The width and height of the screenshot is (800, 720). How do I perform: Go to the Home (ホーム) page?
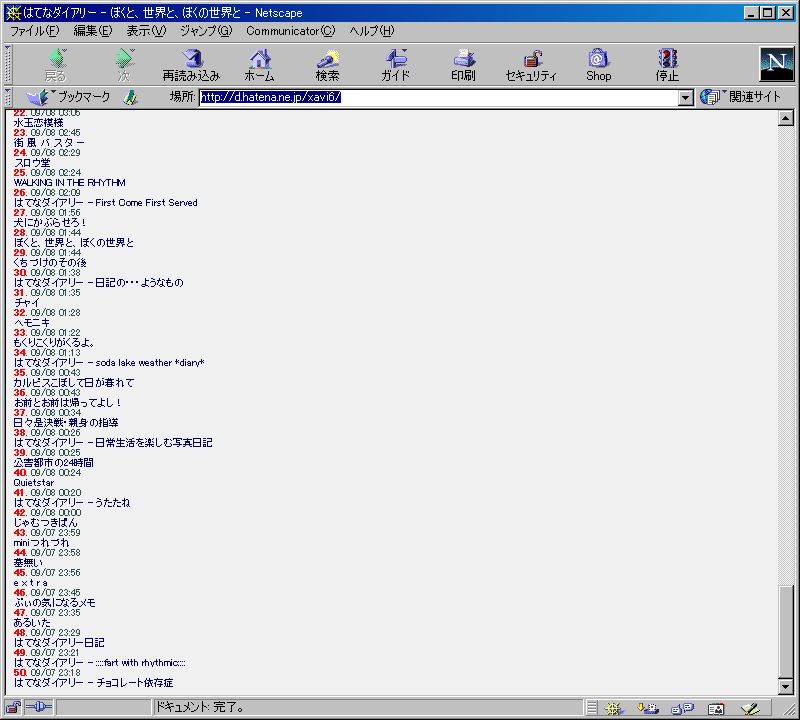[x=260, y=65]
